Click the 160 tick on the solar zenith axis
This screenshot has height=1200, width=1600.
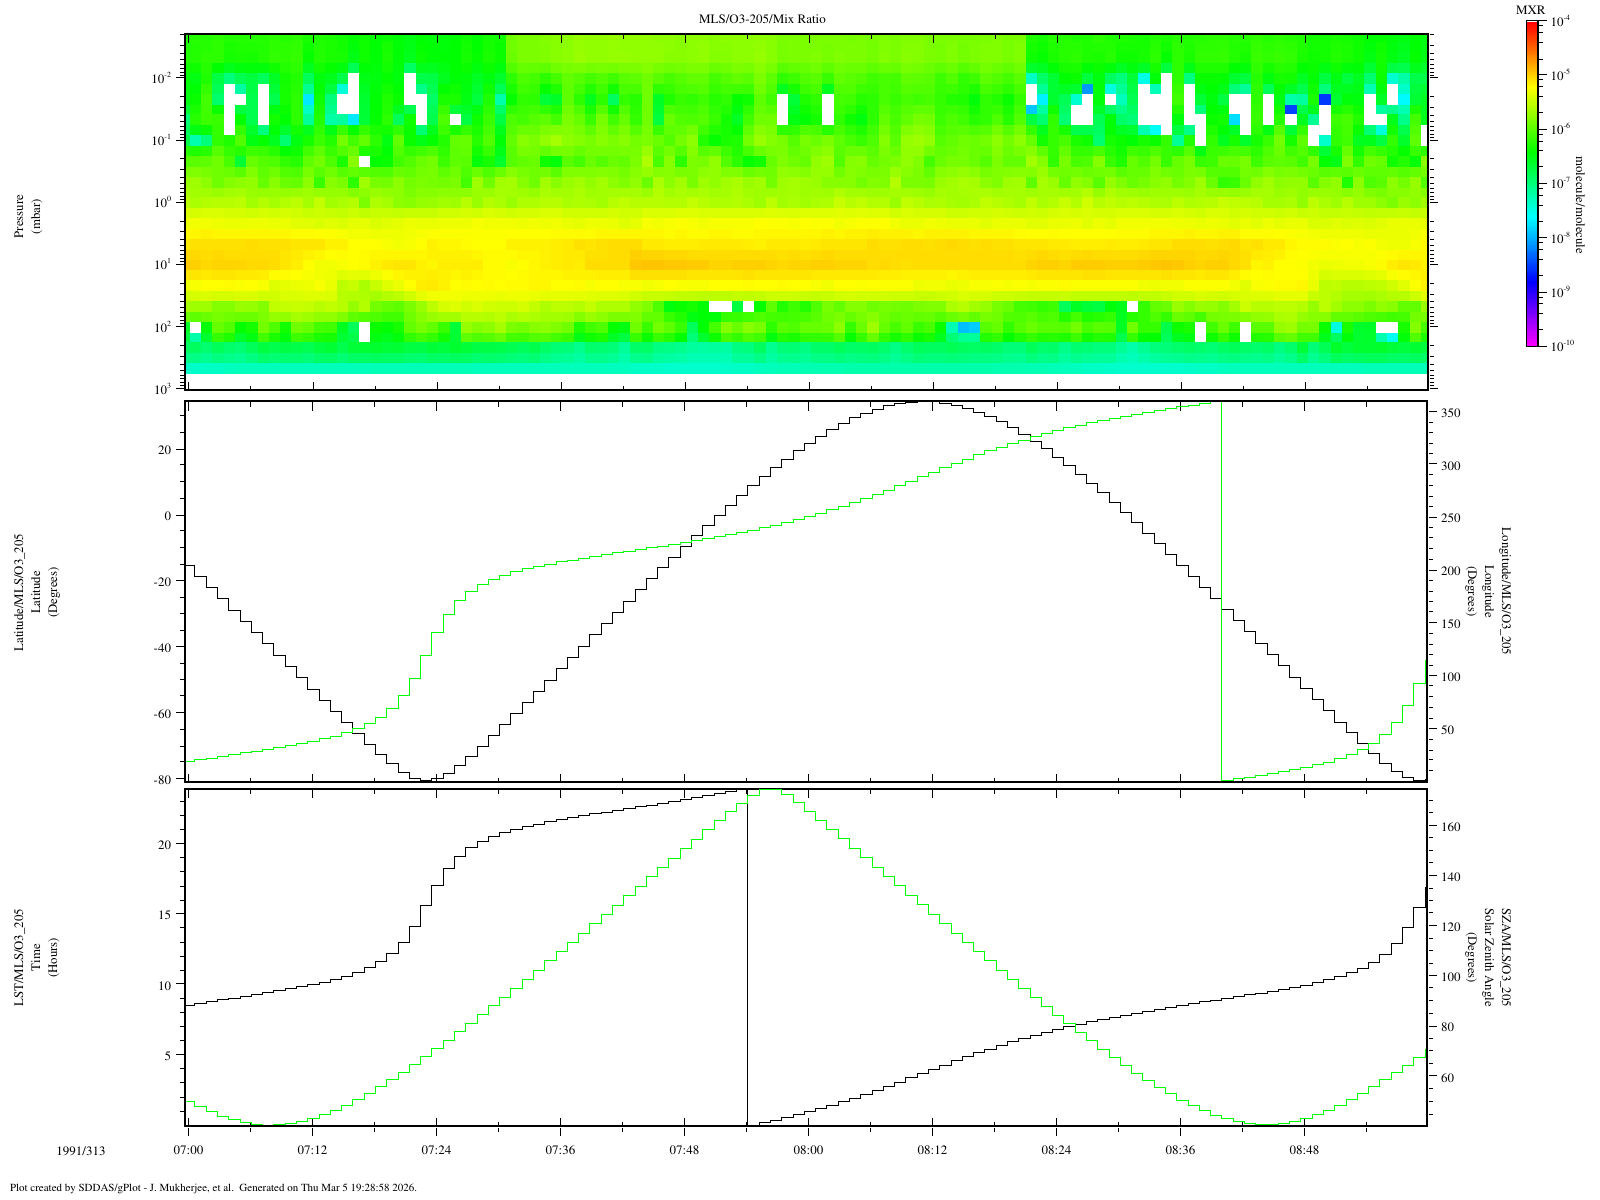point(1449,827)
